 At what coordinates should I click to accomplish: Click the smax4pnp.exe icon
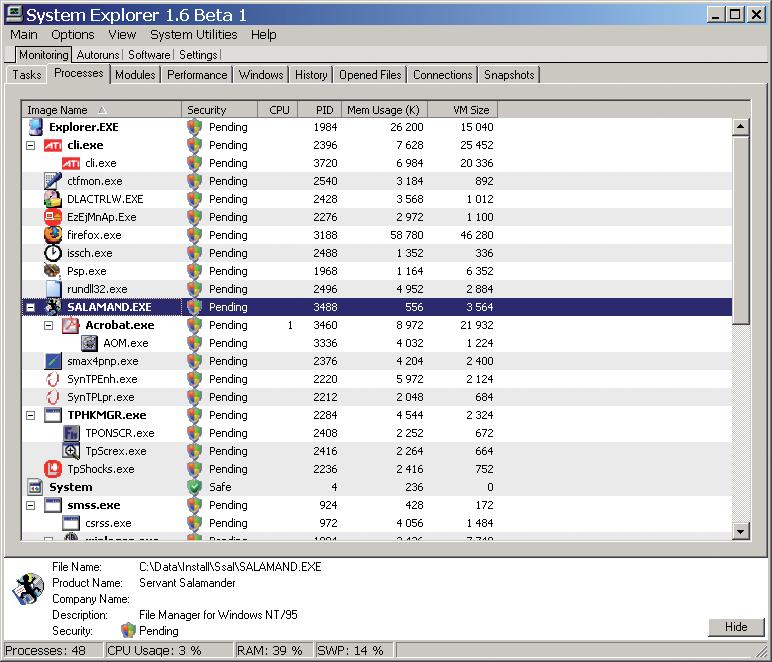53,361
